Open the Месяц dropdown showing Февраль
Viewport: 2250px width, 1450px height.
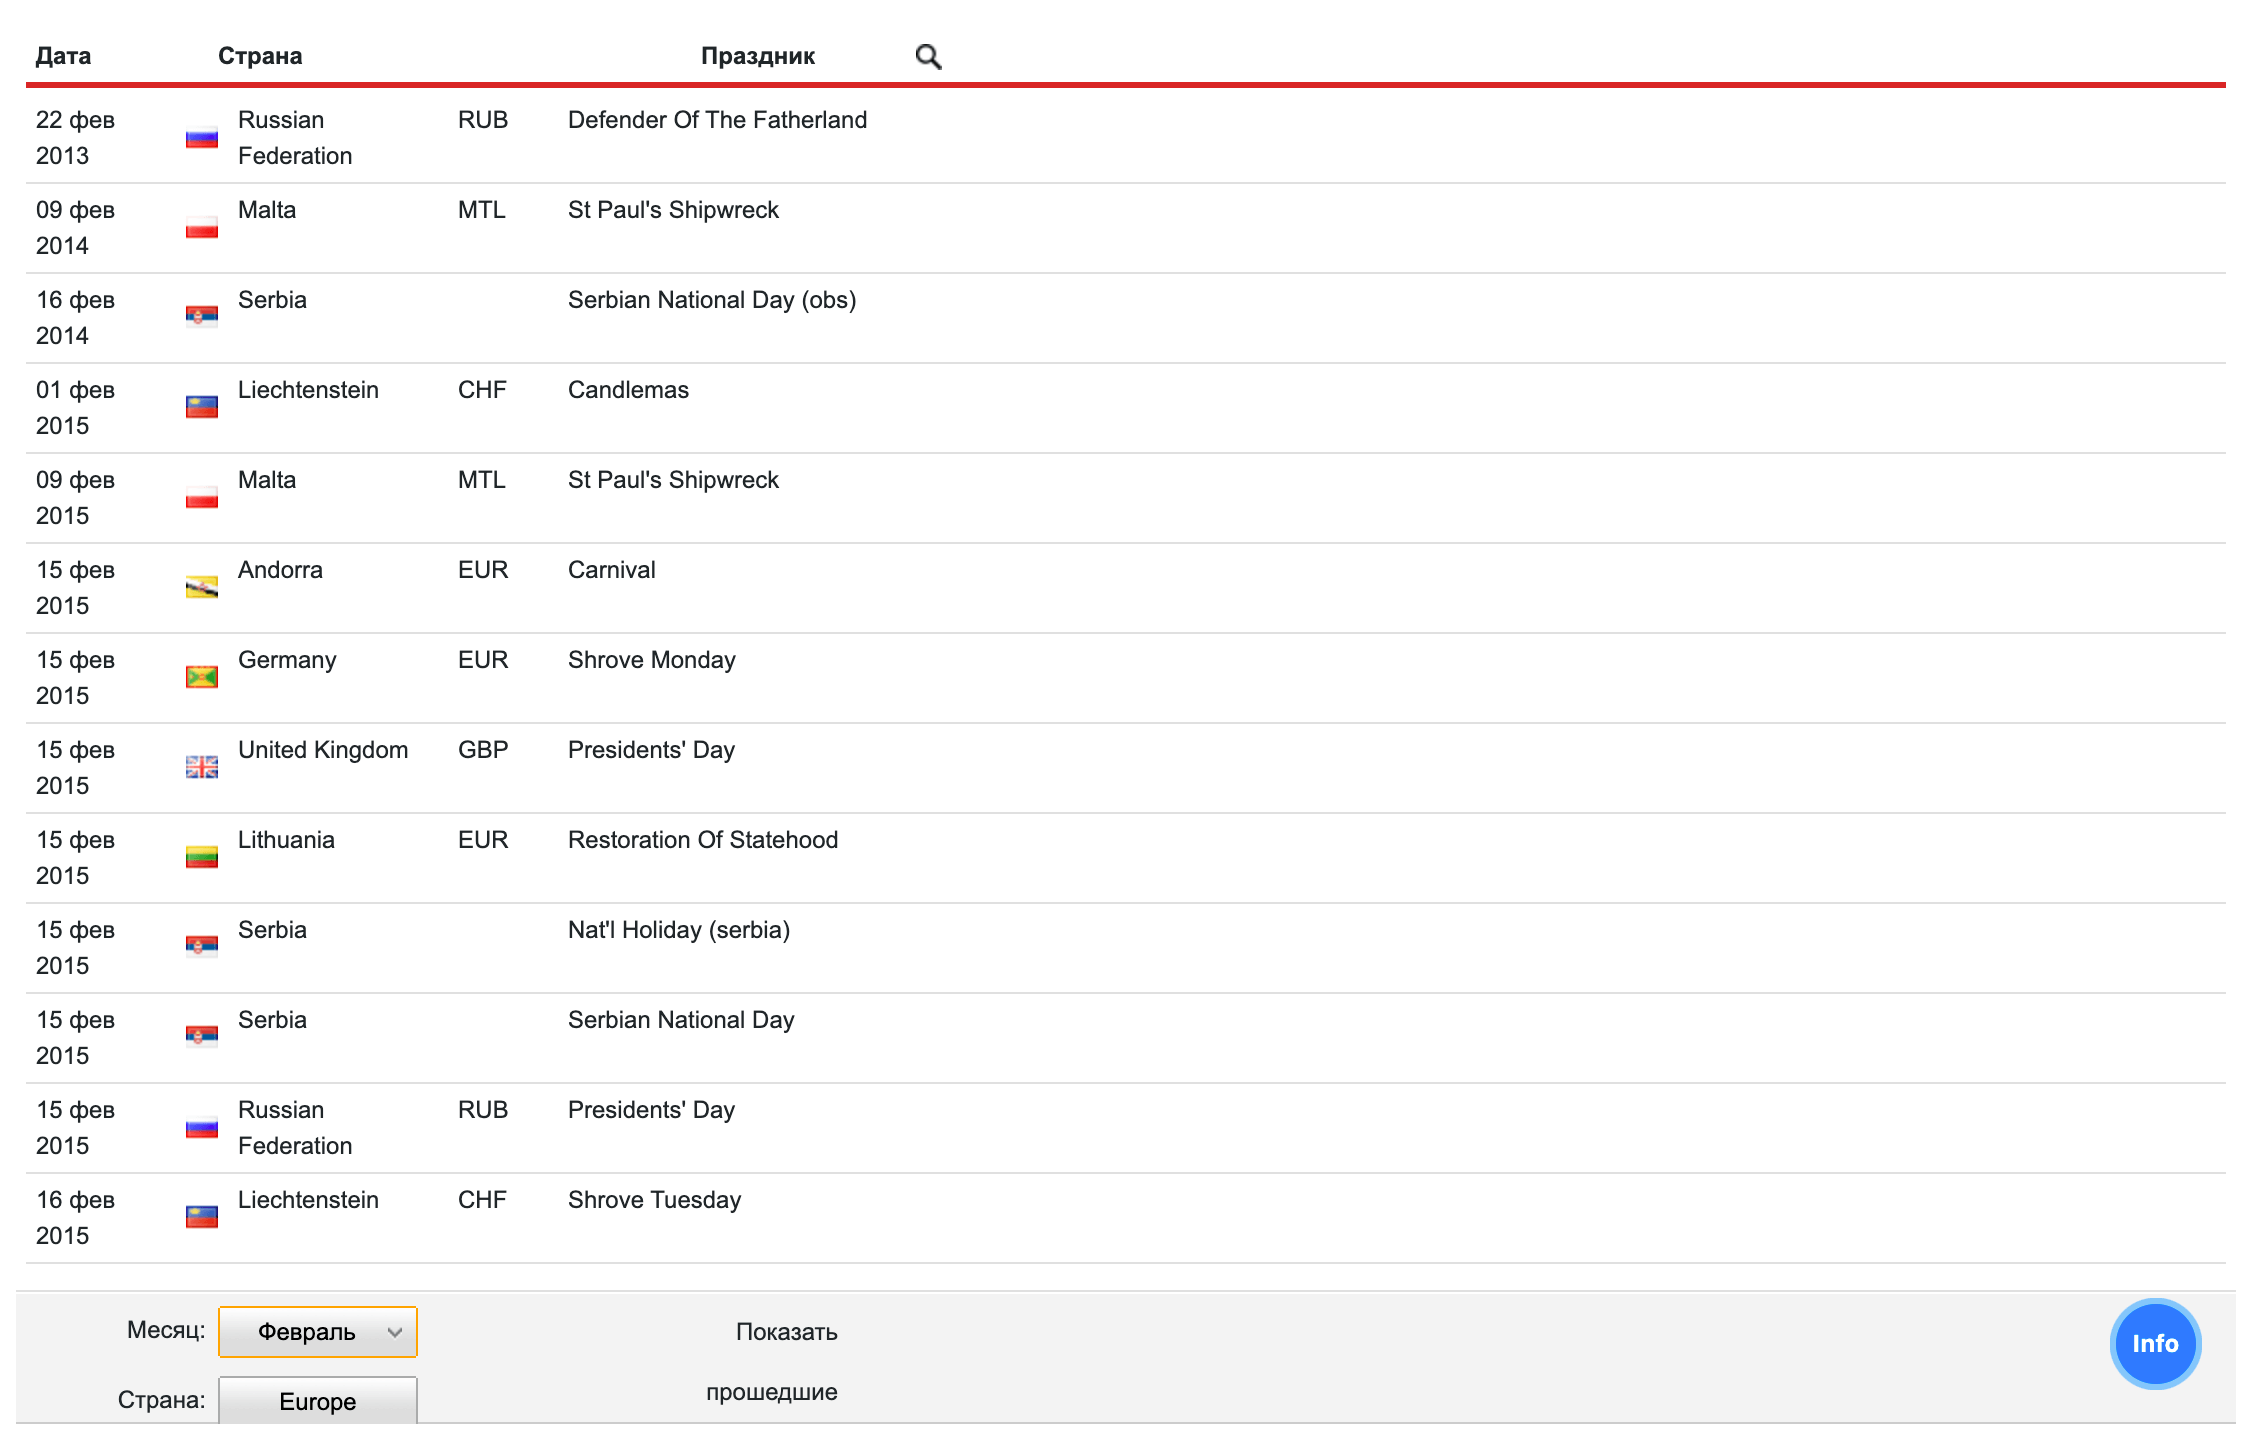click(x=317, y=1332)
